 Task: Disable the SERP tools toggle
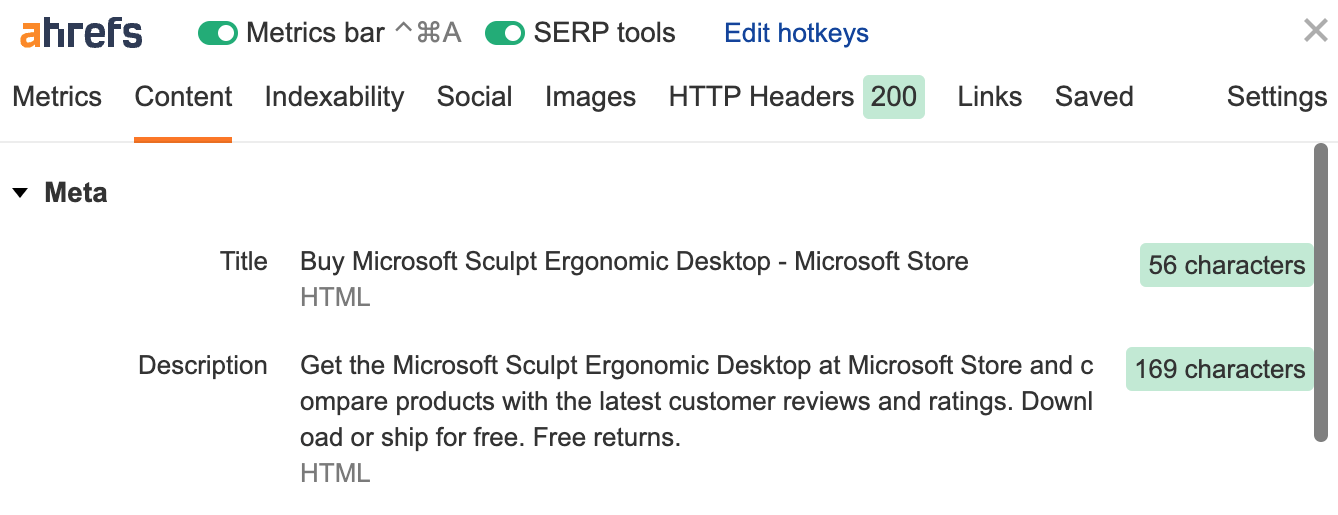click(x=505, y=33)
